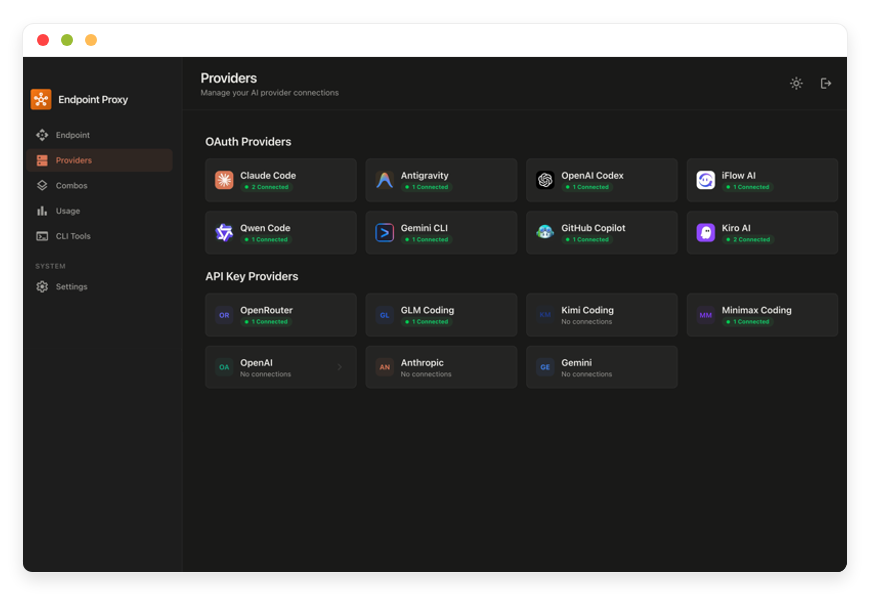Click OpenRouter's 1 Connected status badge
The width and height of the screenshot is (870, 595).
[266, 322]
